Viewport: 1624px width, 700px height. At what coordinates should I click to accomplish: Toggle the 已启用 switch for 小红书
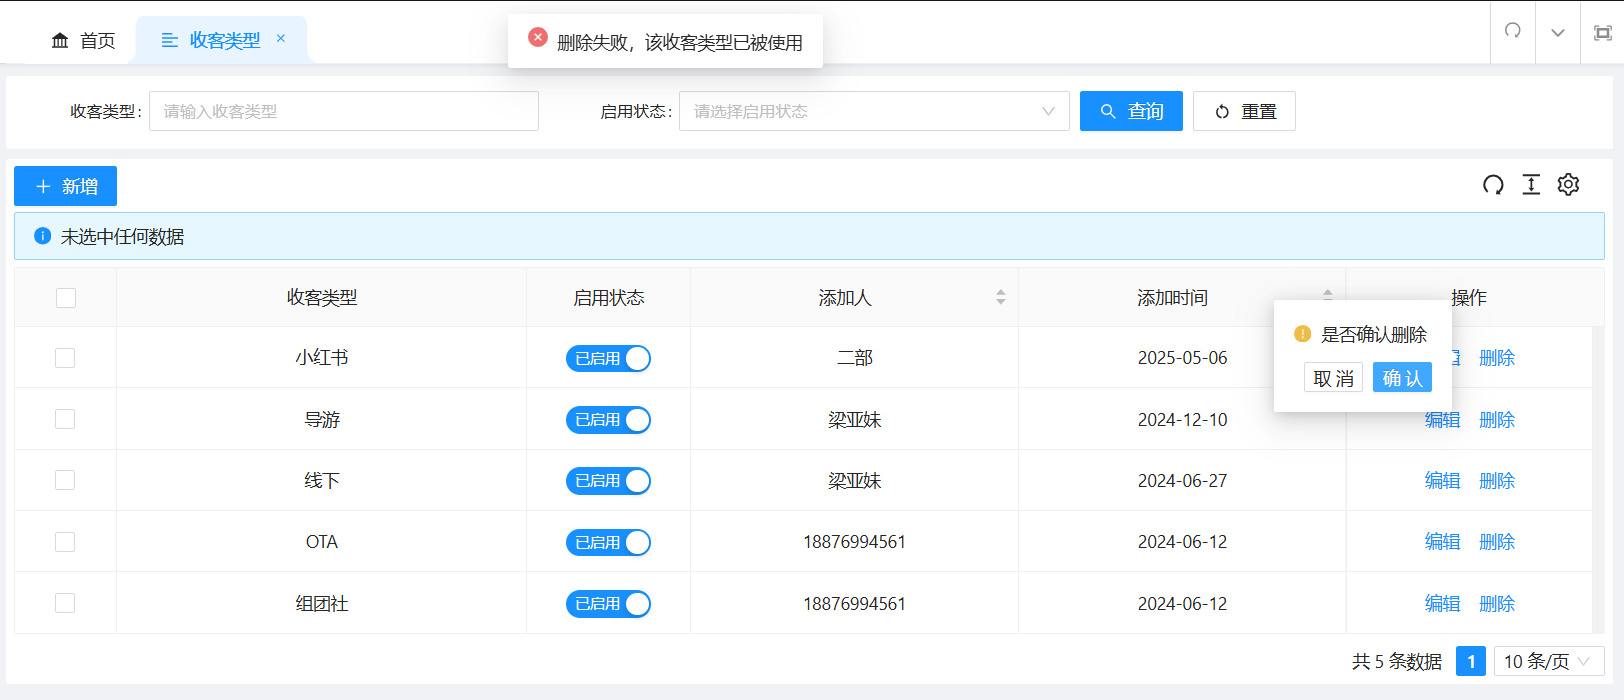pos(608,359)
